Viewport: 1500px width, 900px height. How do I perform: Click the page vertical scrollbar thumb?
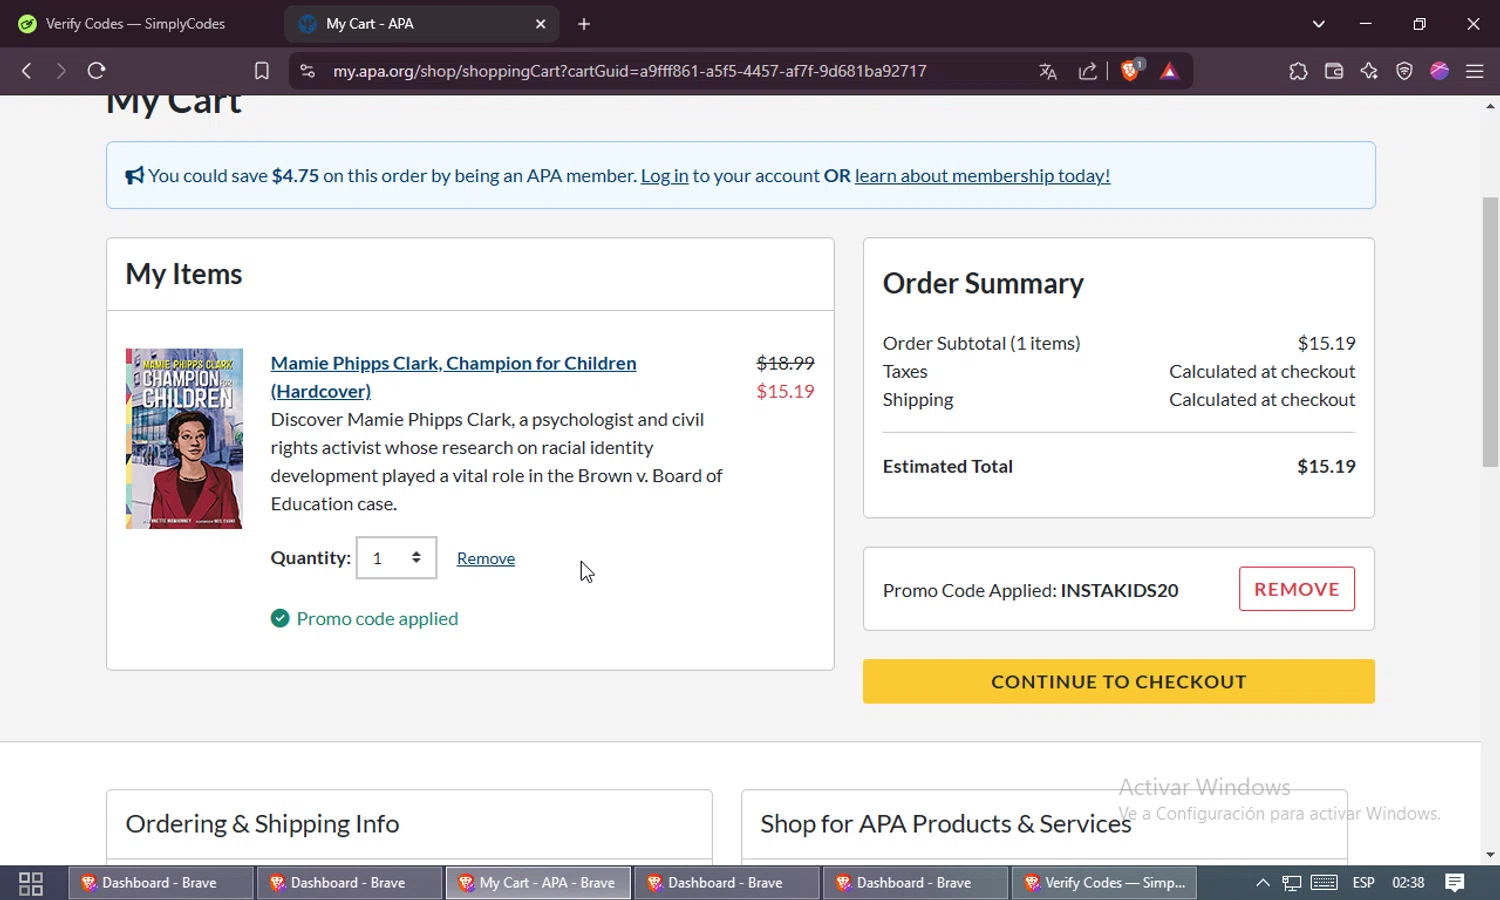click(1491, 332)
